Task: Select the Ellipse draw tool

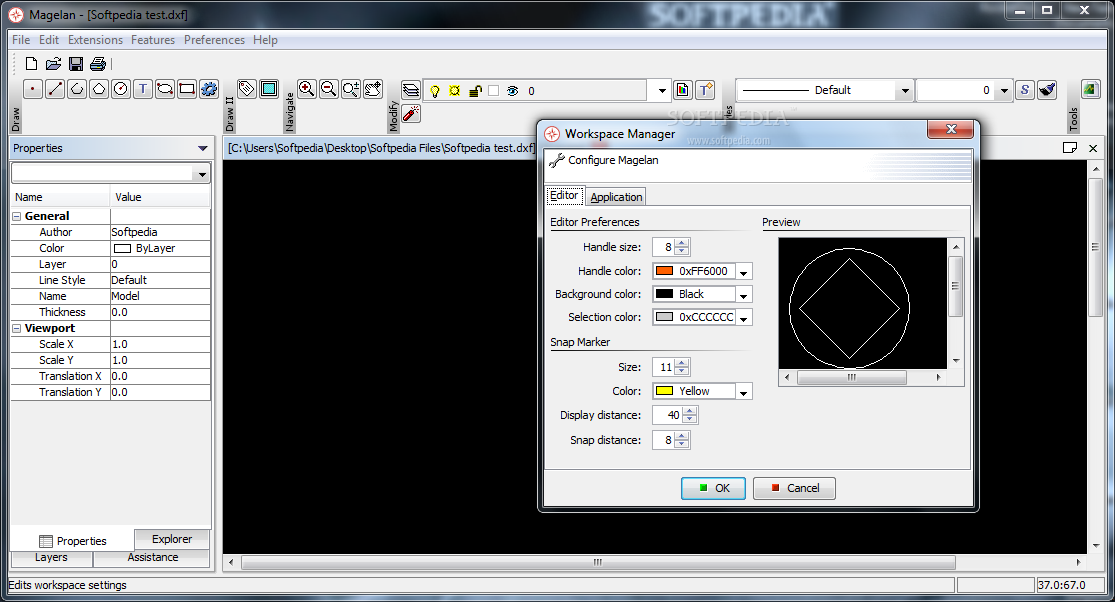Action: pos(165,89)
